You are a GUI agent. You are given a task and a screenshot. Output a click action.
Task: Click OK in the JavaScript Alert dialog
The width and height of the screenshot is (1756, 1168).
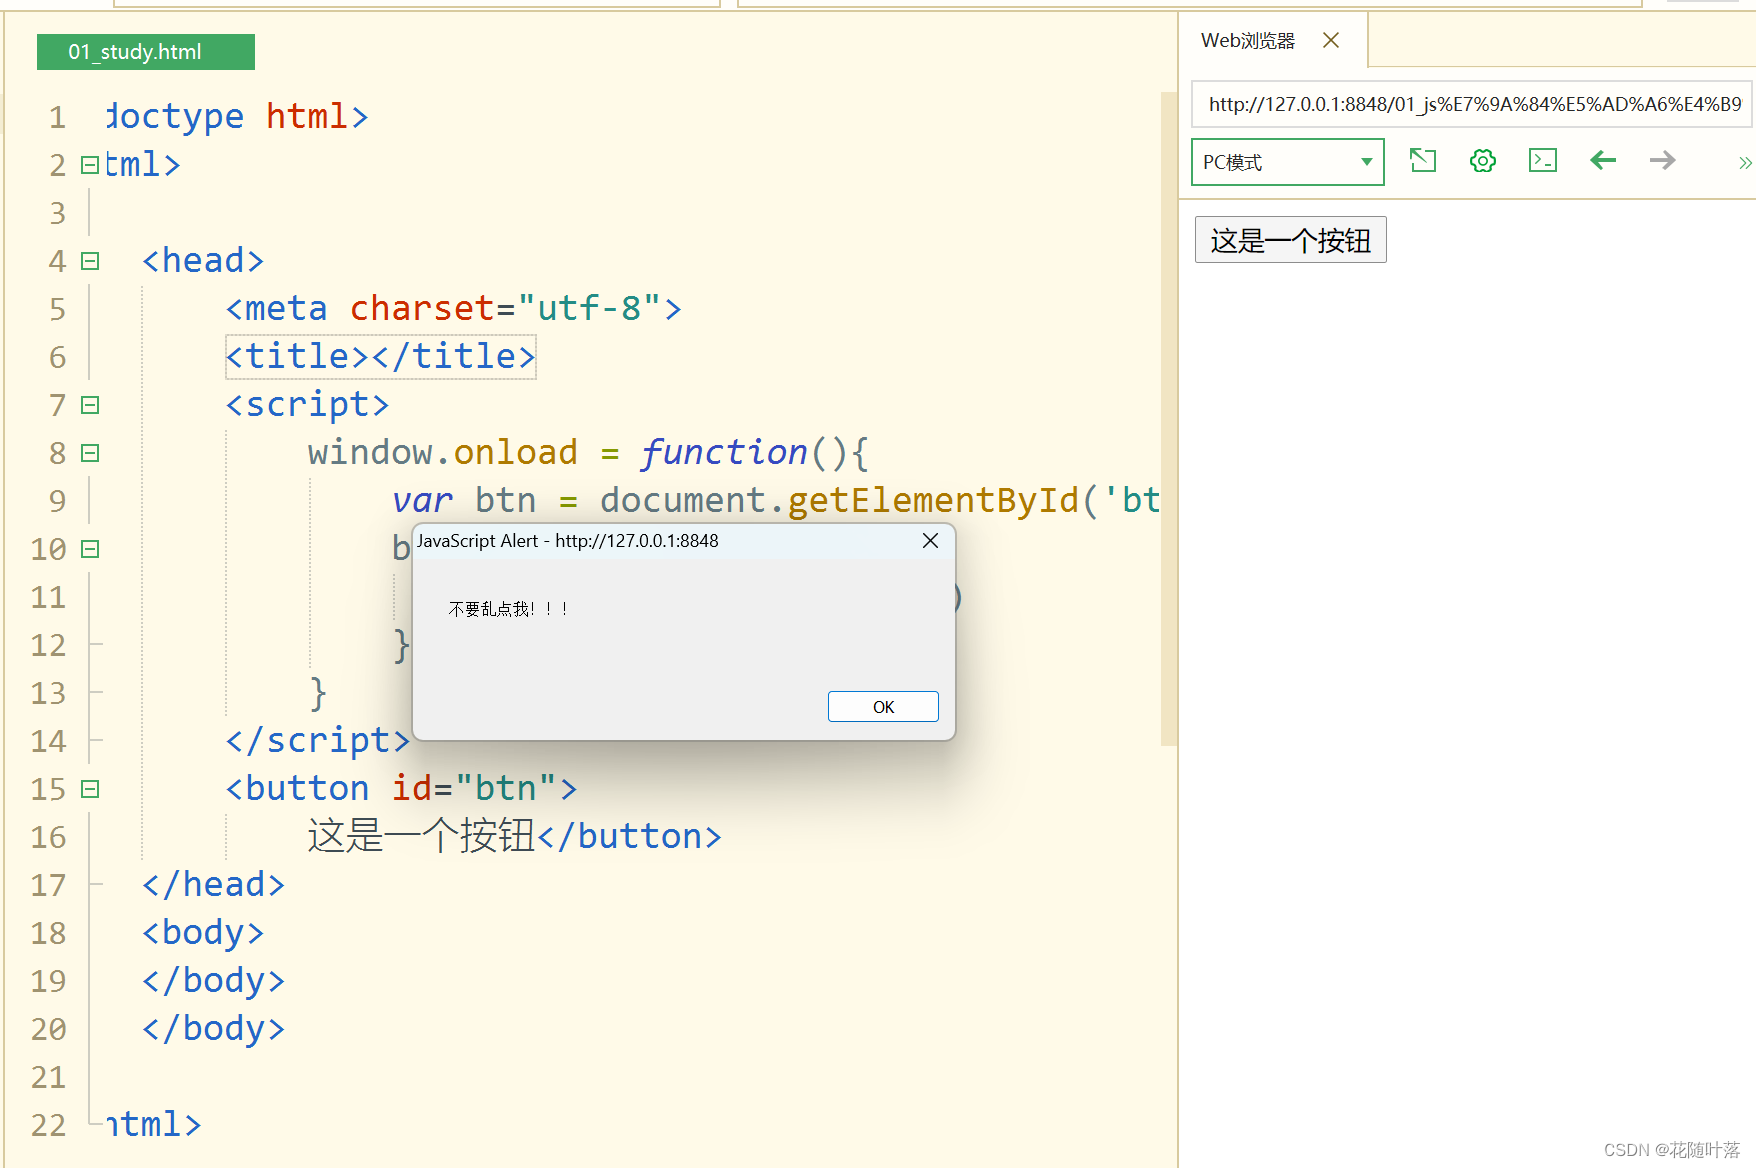[x=883, y=706]
